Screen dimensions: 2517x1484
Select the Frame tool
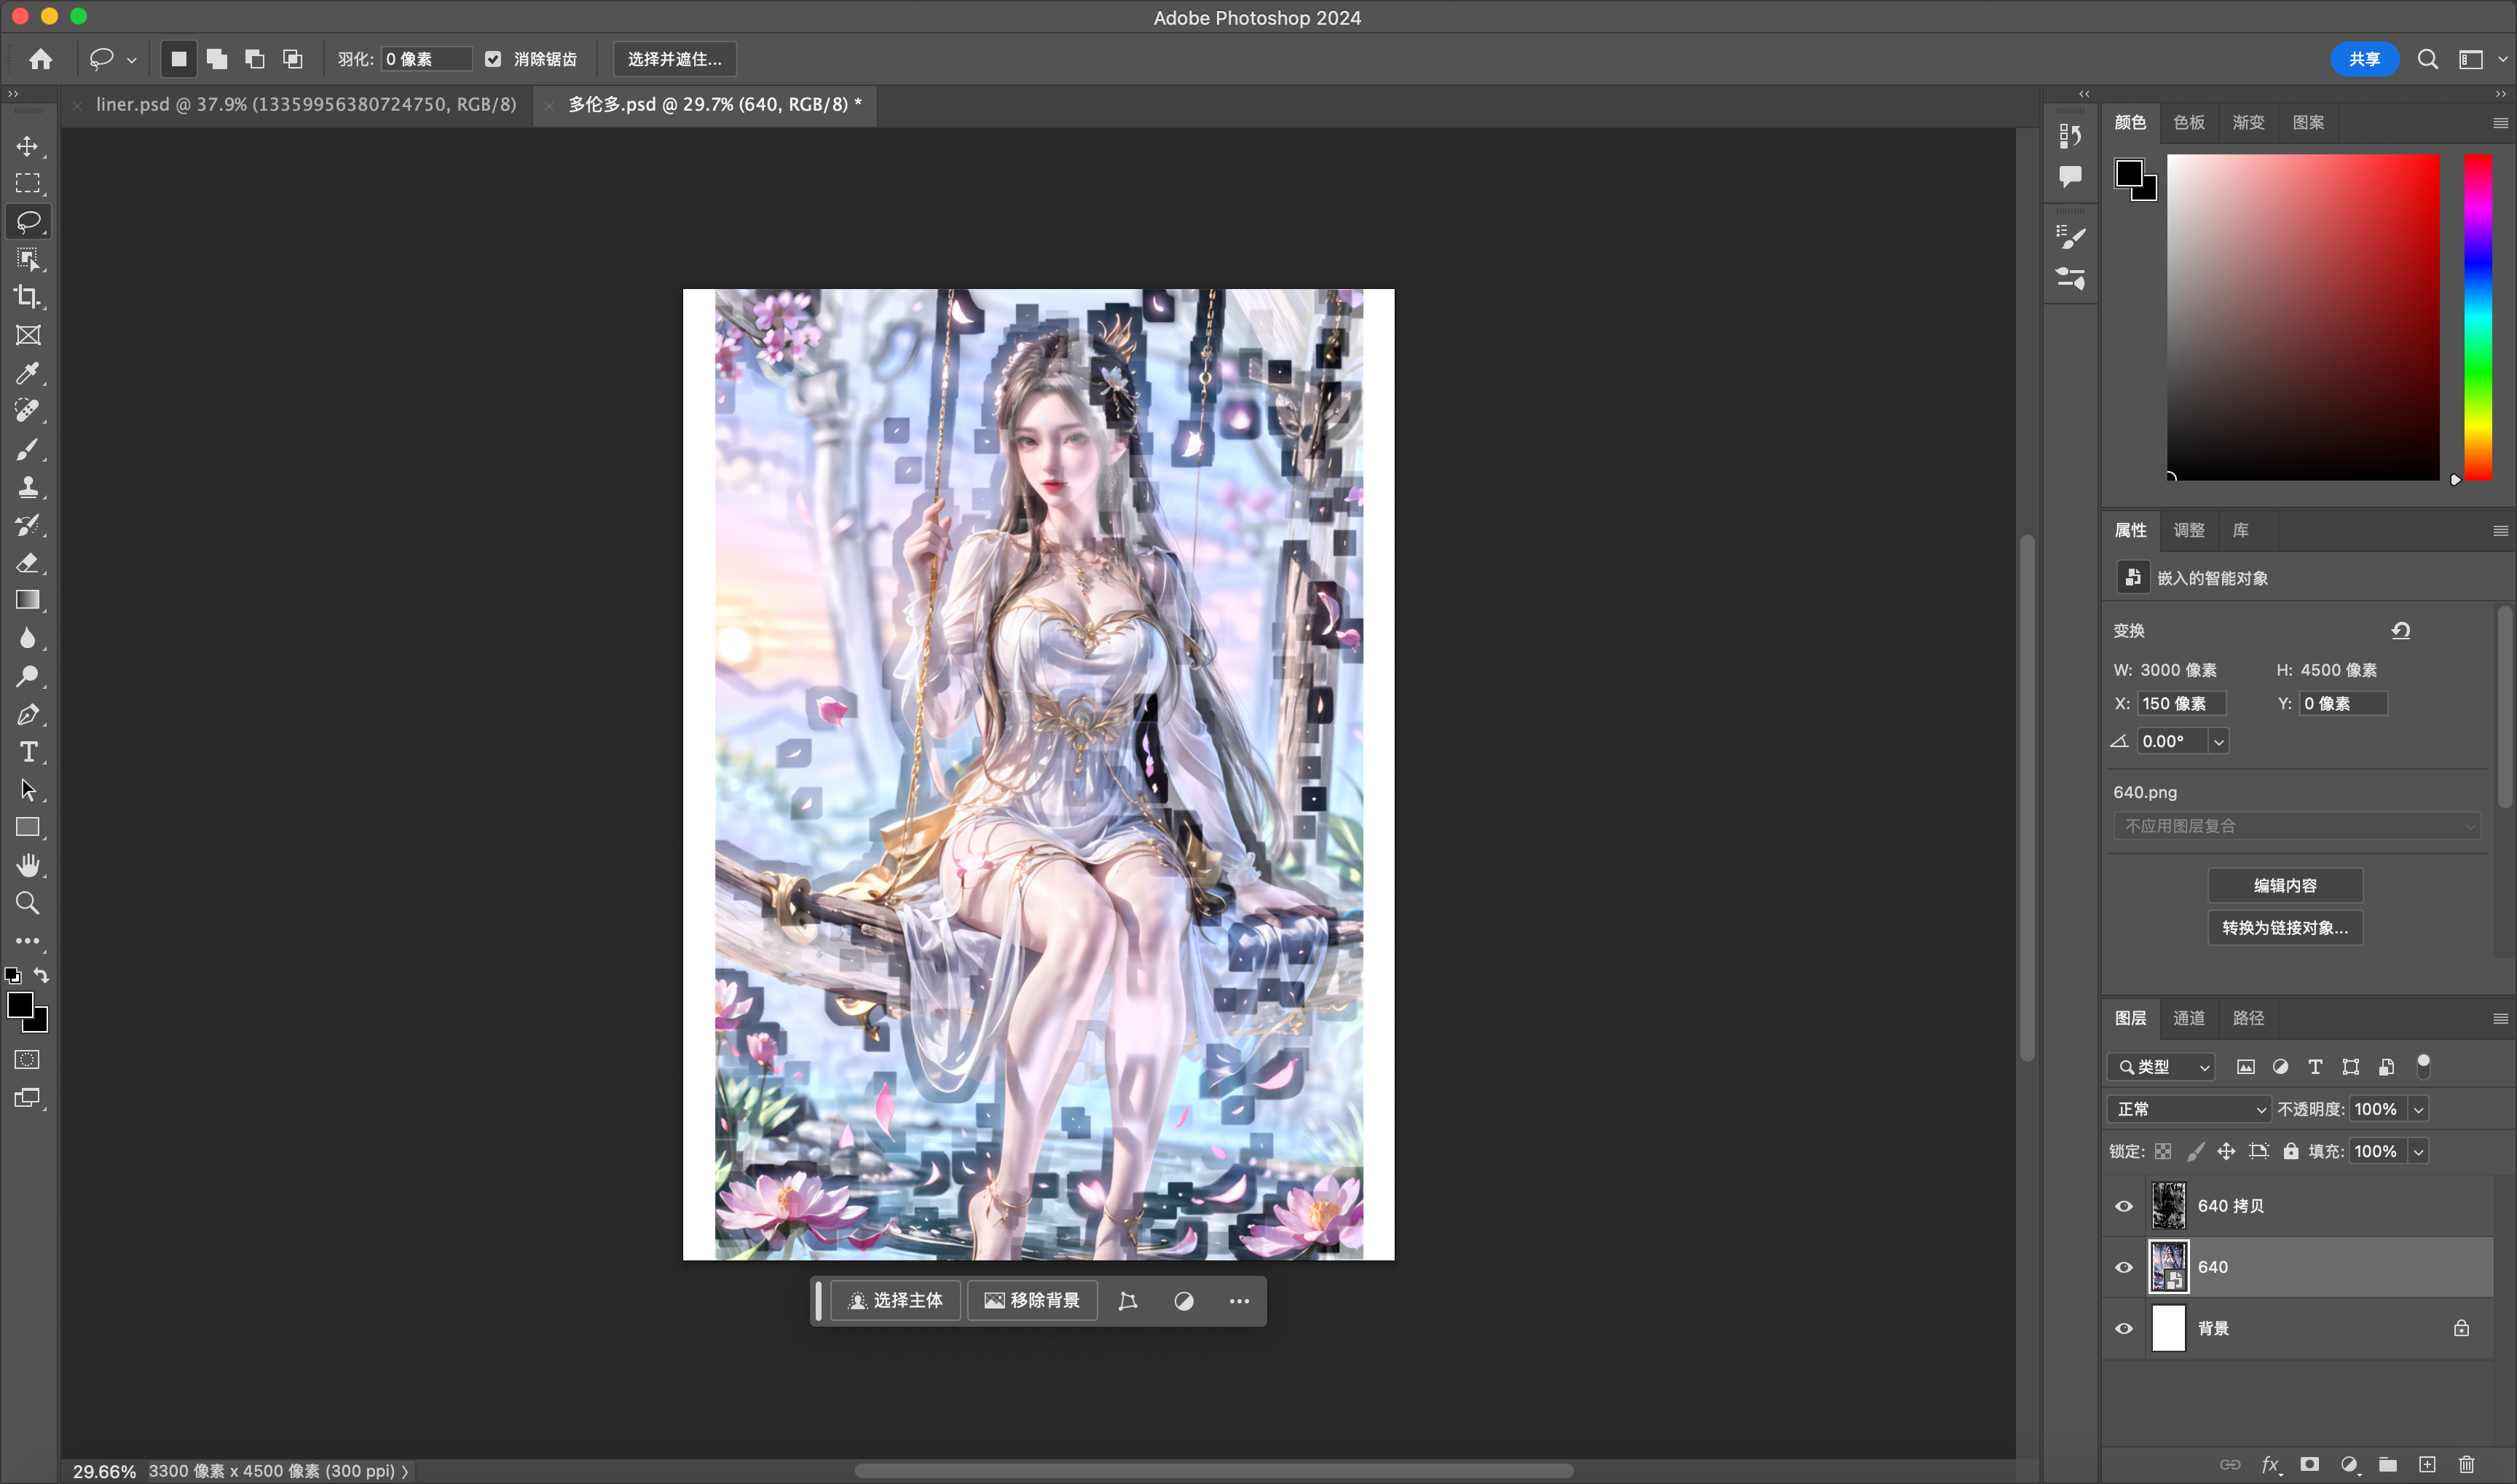point(28,335)
